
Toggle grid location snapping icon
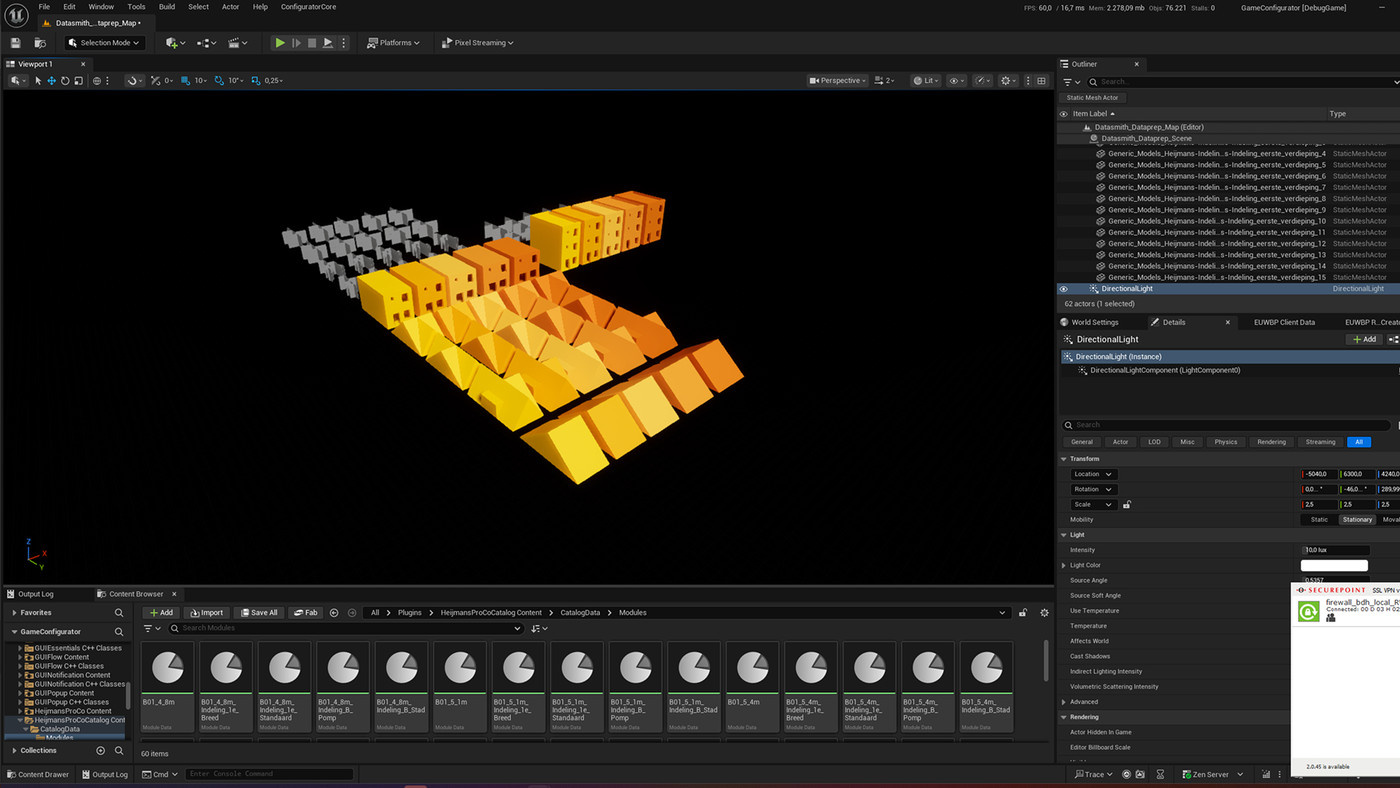186,81
